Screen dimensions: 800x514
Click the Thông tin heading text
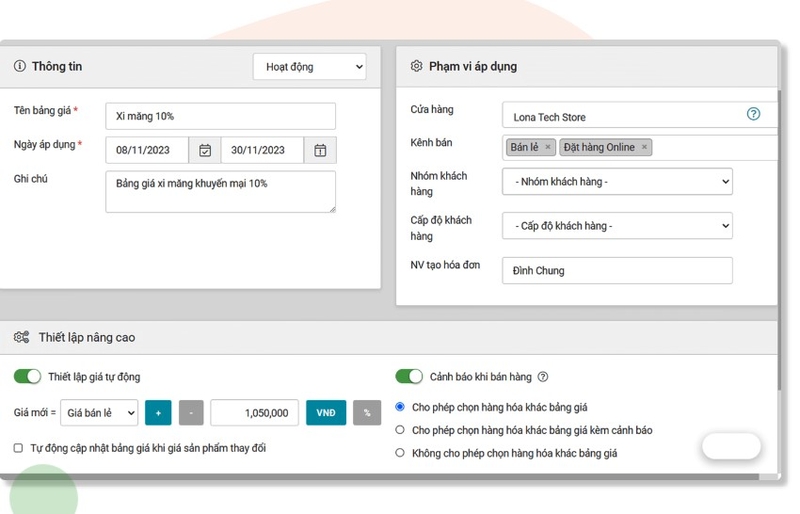57,66
